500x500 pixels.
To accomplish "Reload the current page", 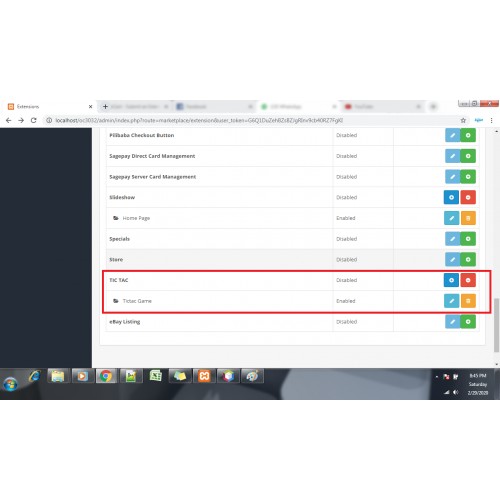I will pos(33,120).
